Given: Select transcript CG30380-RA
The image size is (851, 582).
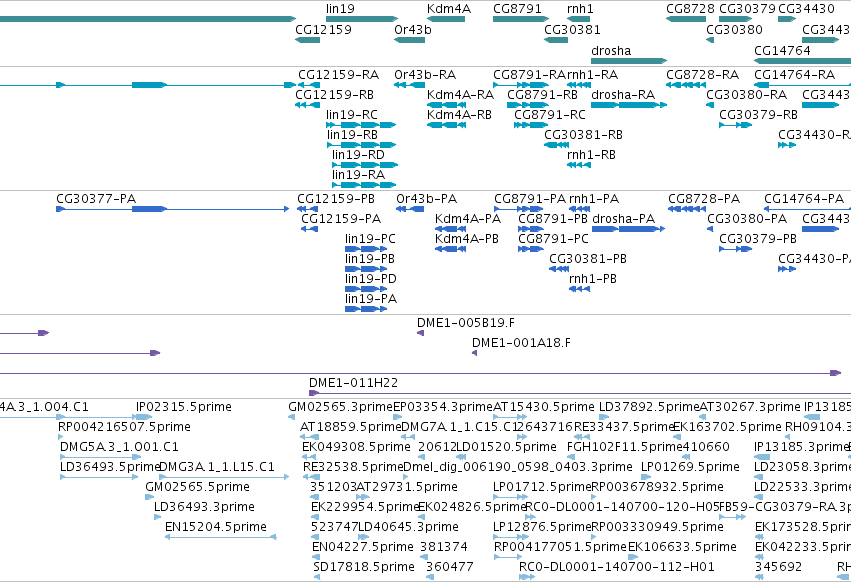Looking at the screenshot, I should pos(710,105).
